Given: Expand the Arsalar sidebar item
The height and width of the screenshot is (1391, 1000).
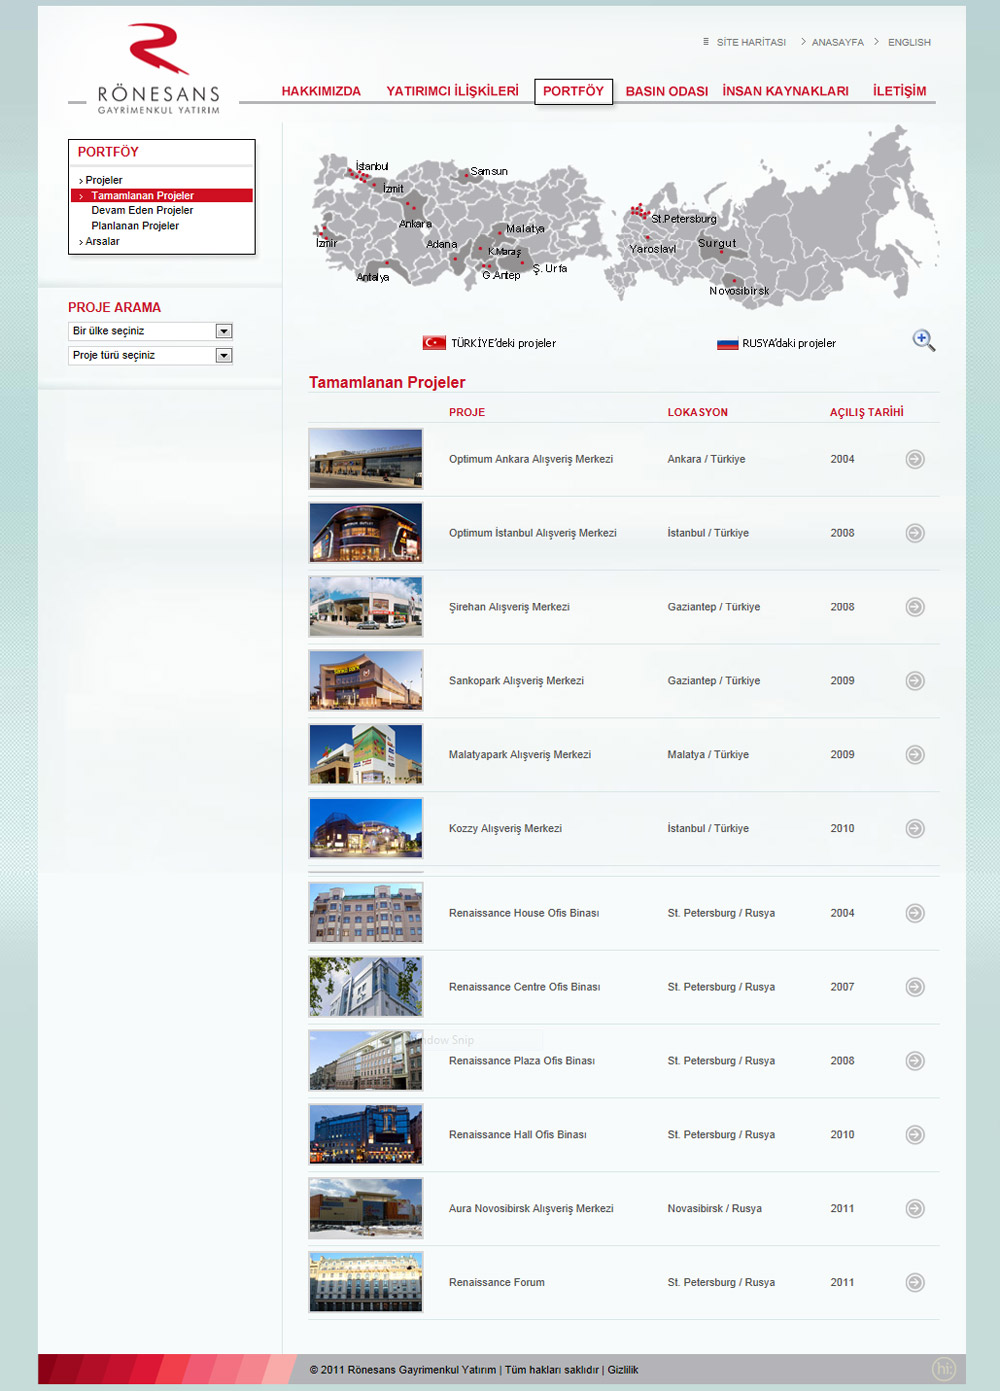Looking at the screenshot, I should tap(102, 242).
